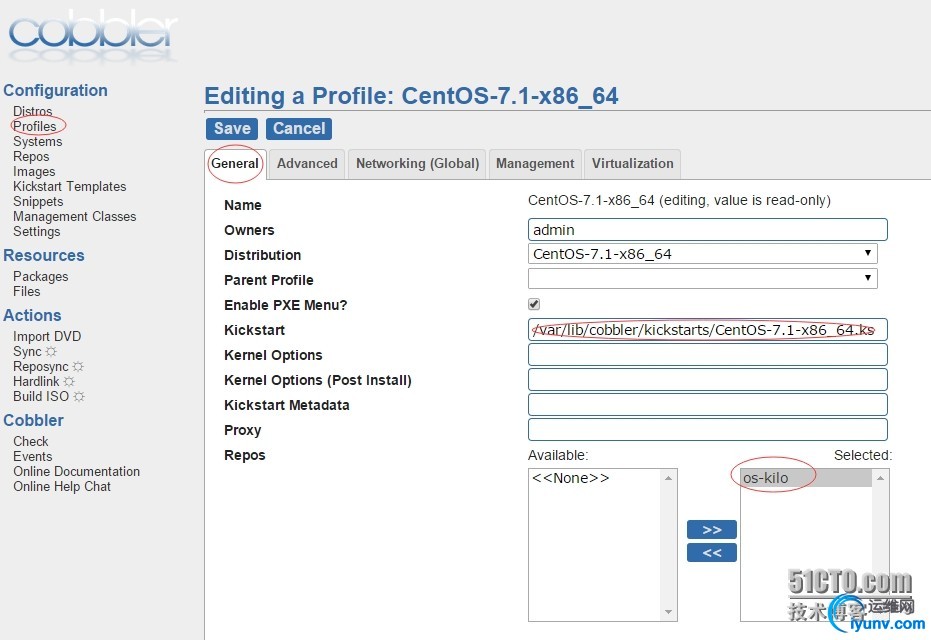Switch to the General tab
The height and width of the screenshot is (640, 931).
click(x=235, y=163)
